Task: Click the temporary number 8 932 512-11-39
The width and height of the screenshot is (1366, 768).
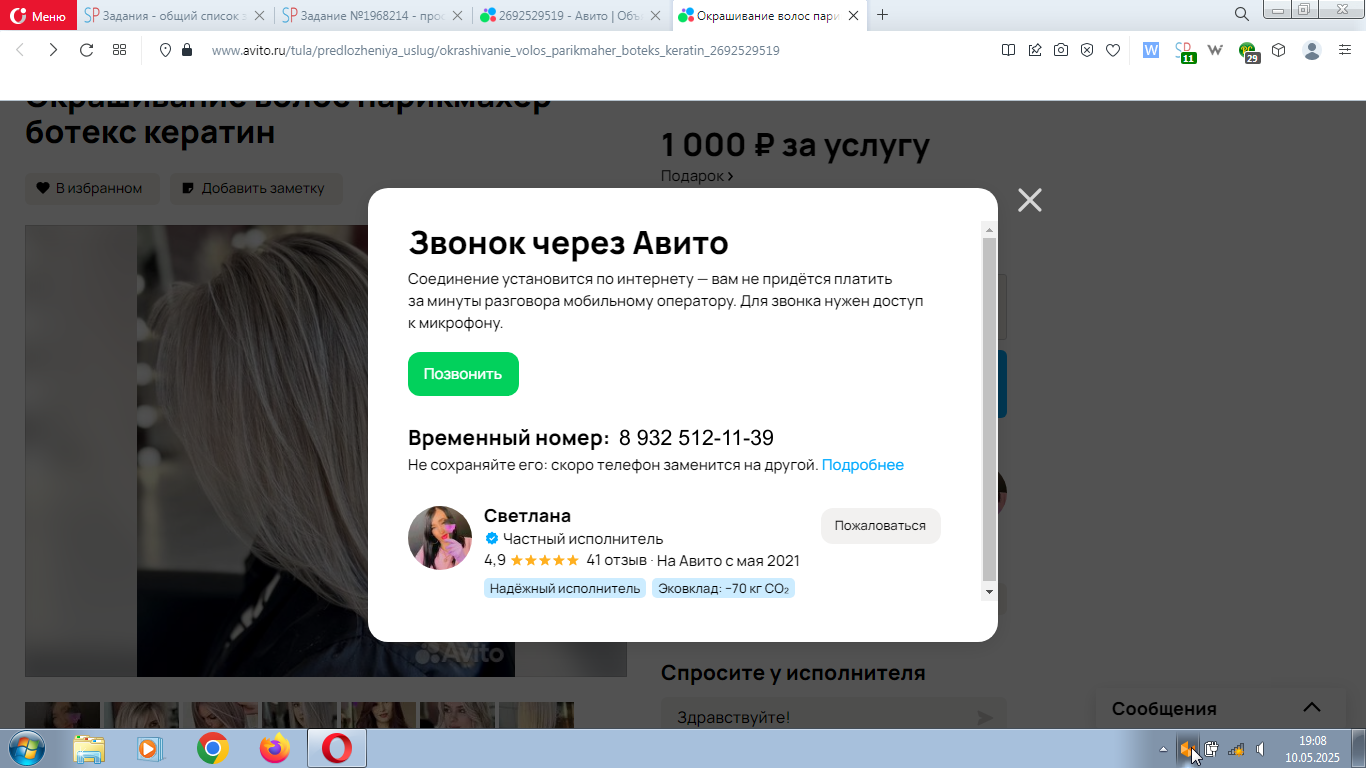Action: [x=696, y=438]
